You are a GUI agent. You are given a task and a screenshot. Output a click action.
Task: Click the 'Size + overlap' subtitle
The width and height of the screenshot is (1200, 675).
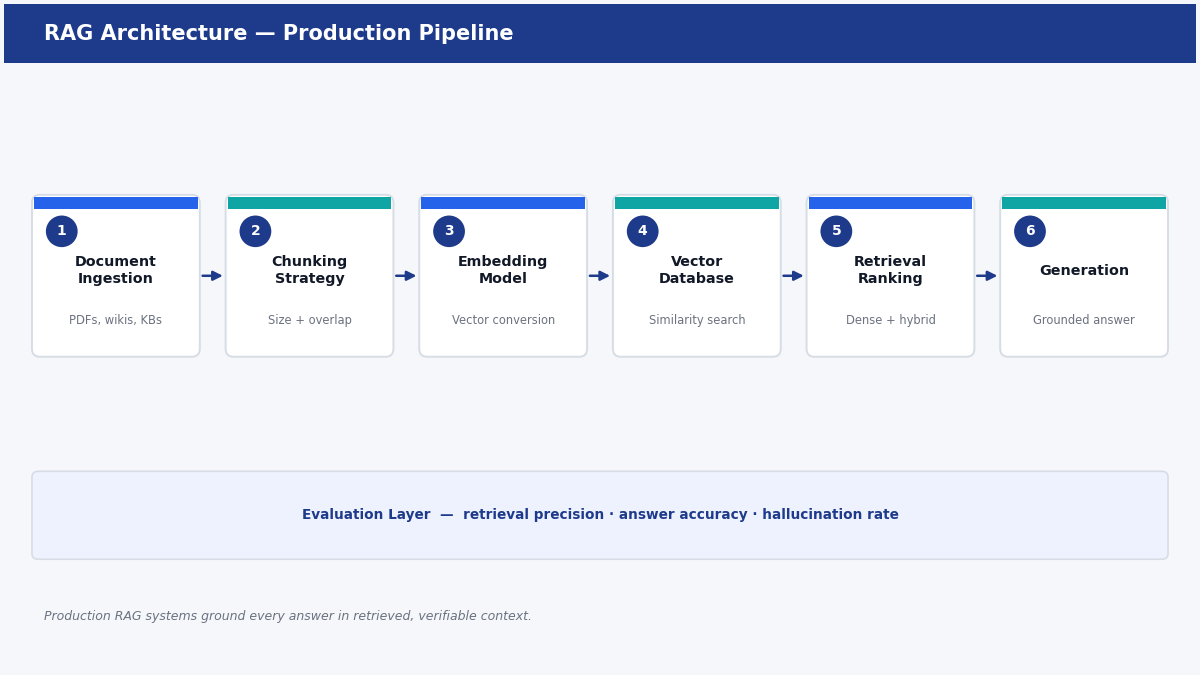(x=310, y=320)
